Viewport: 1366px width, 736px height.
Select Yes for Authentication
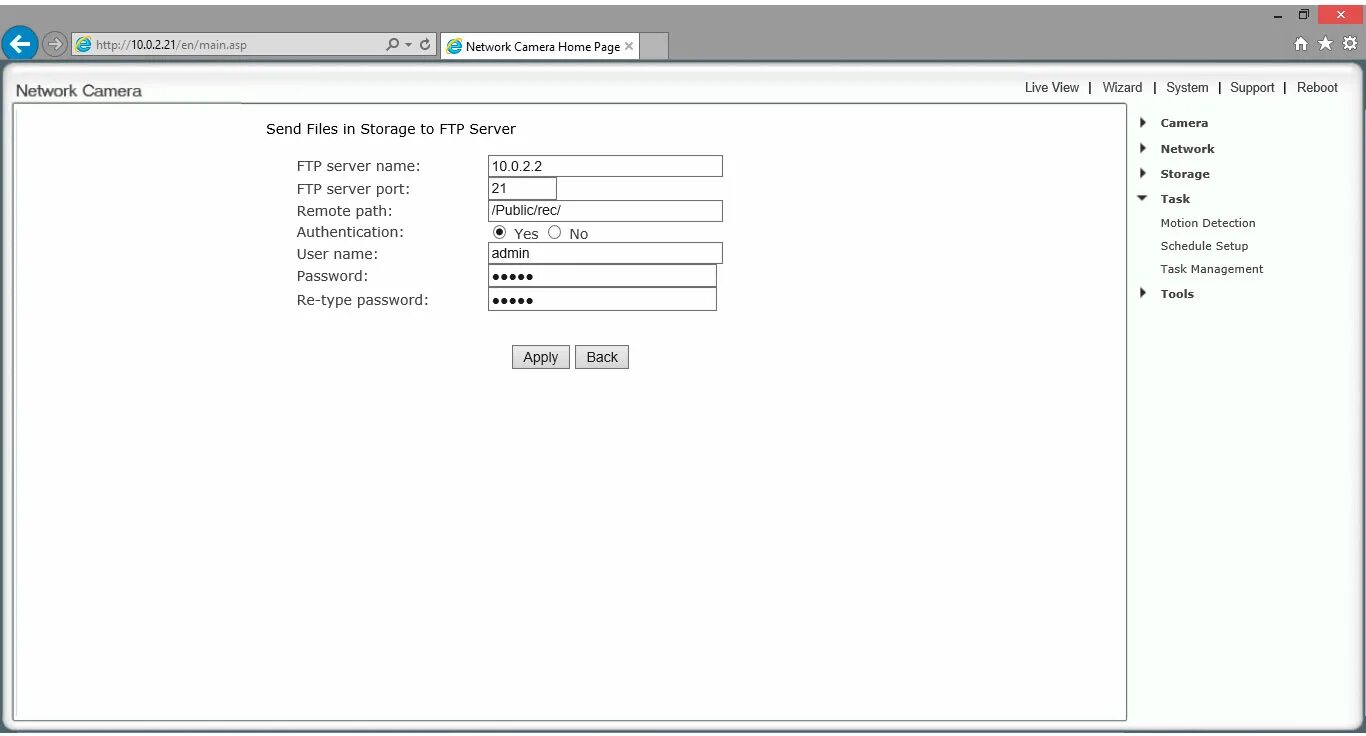(x=500, y=232)
